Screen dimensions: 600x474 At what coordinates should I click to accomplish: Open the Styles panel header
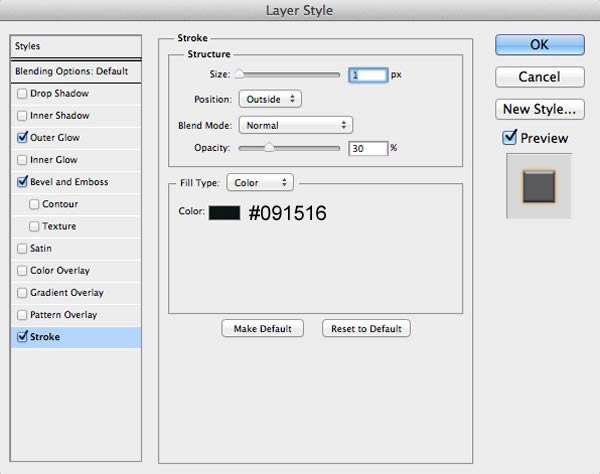pos(76,46)
